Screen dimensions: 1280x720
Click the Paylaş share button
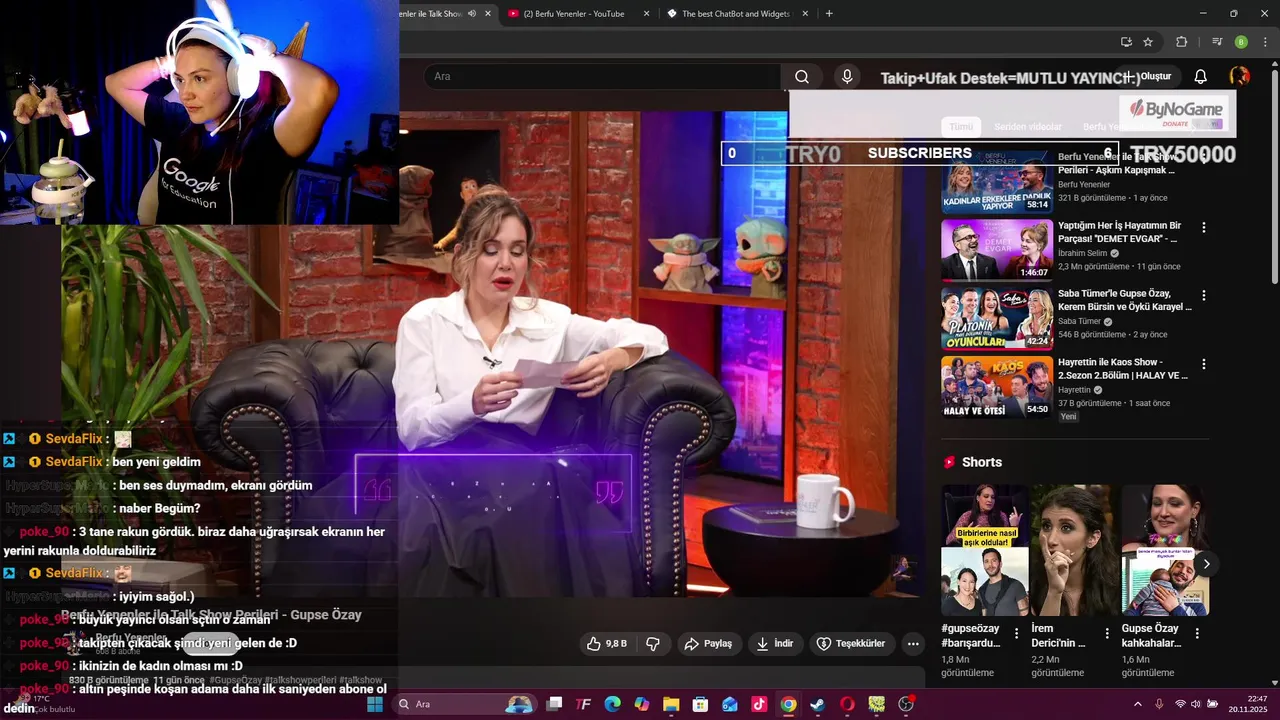(x=707, y=643)
